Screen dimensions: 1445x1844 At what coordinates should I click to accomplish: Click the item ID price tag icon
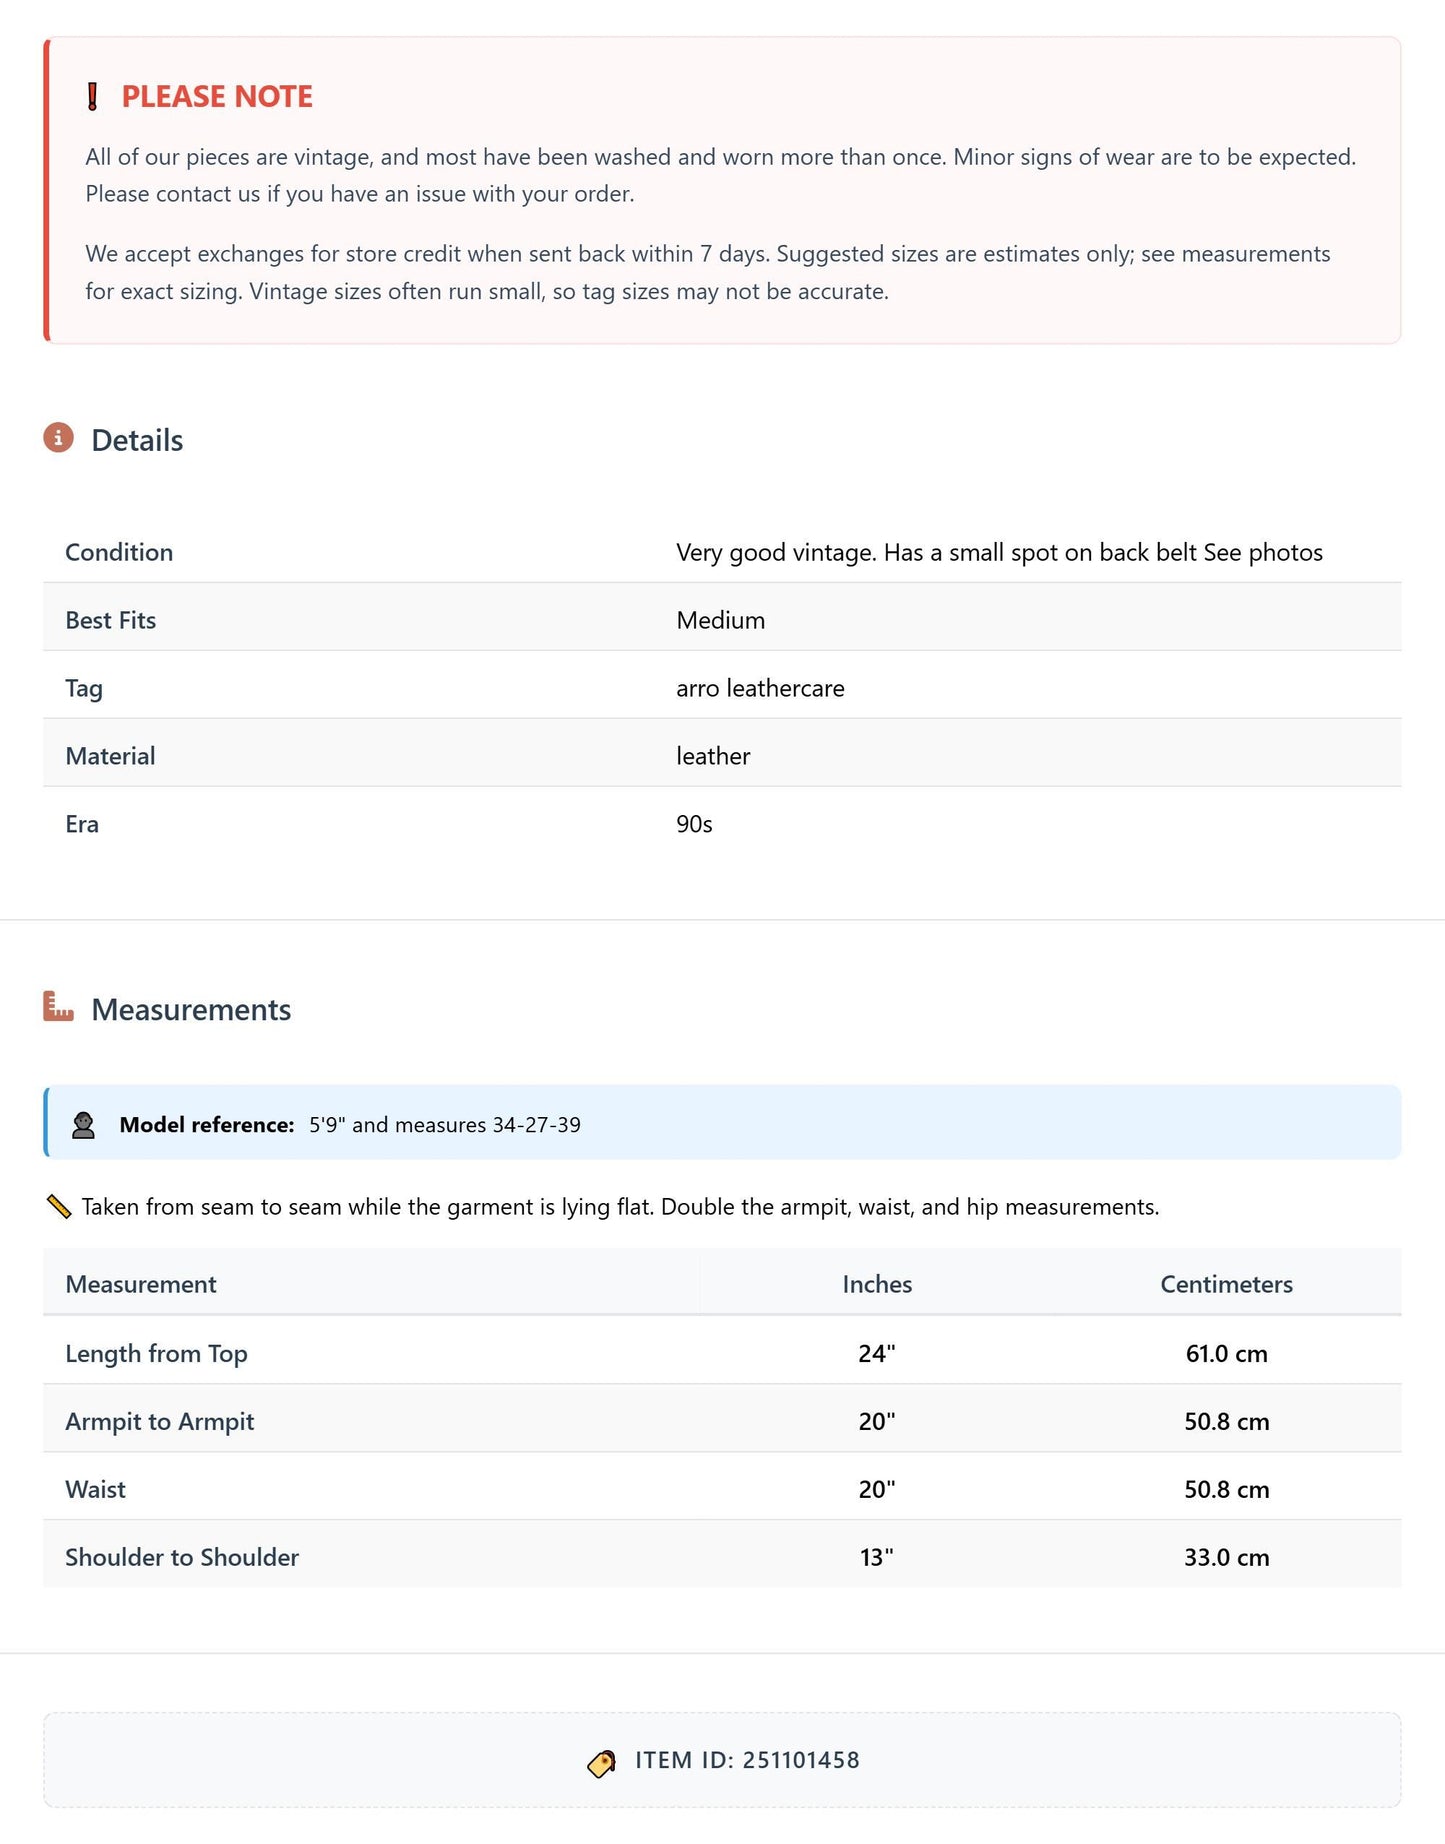601,1764
